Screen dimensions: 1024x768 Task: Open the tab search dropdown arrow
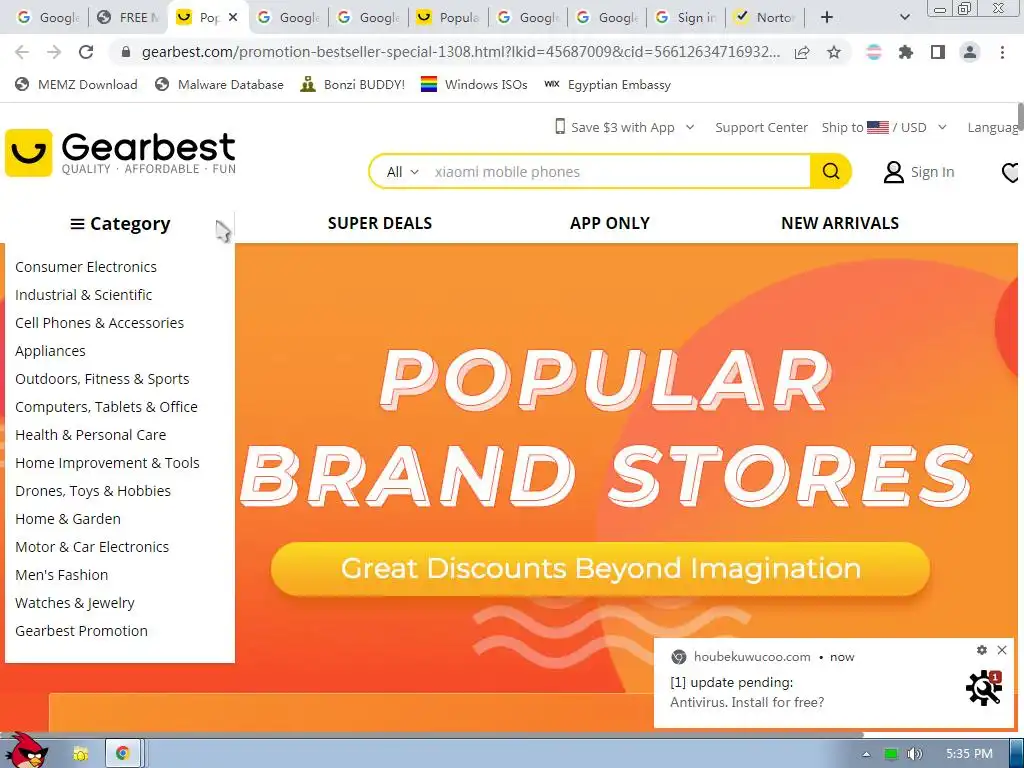(x=904, y=17)
